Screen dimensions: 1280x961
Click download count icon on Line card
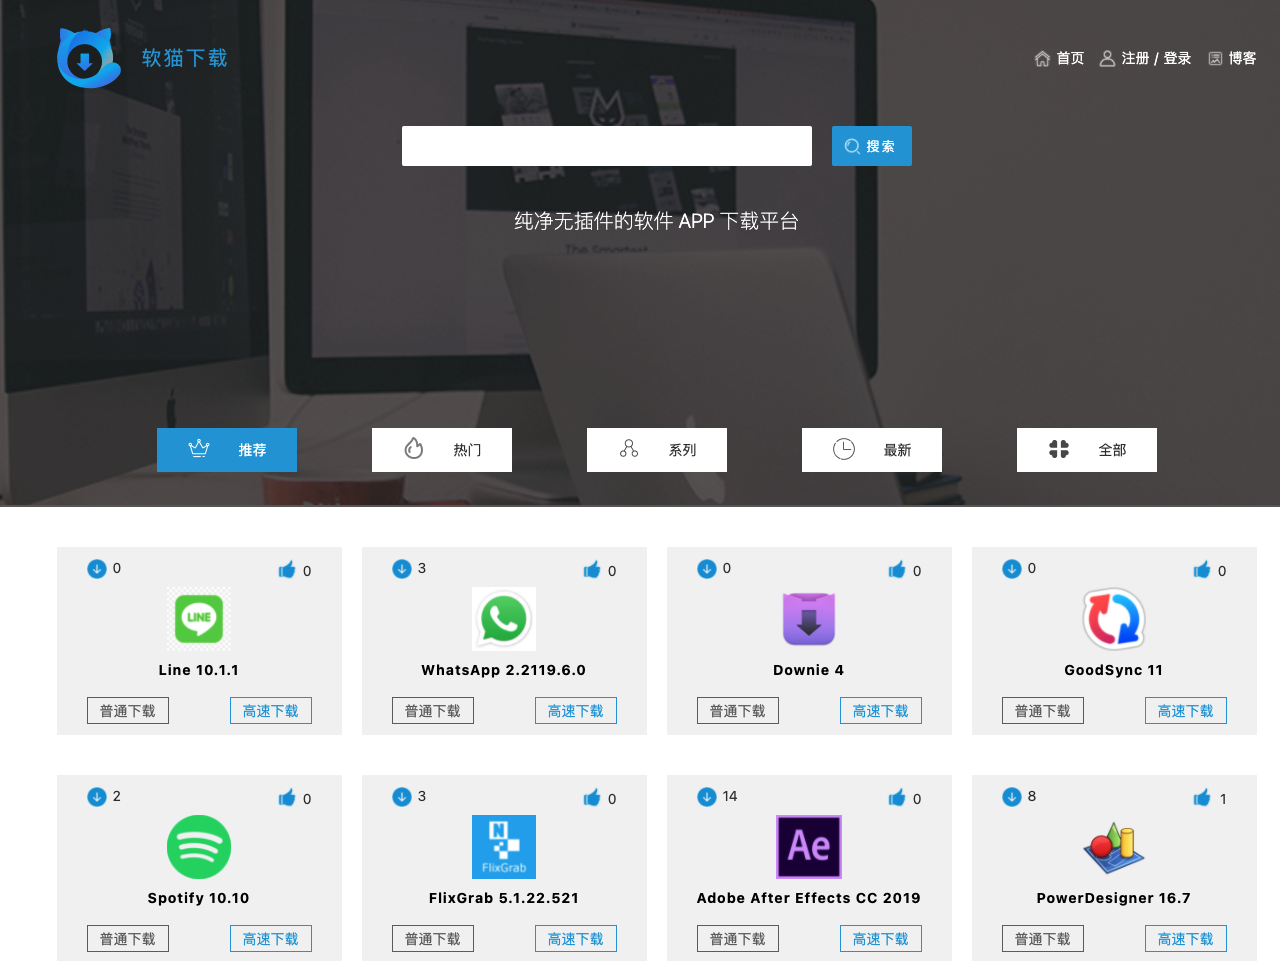[97, 569]
